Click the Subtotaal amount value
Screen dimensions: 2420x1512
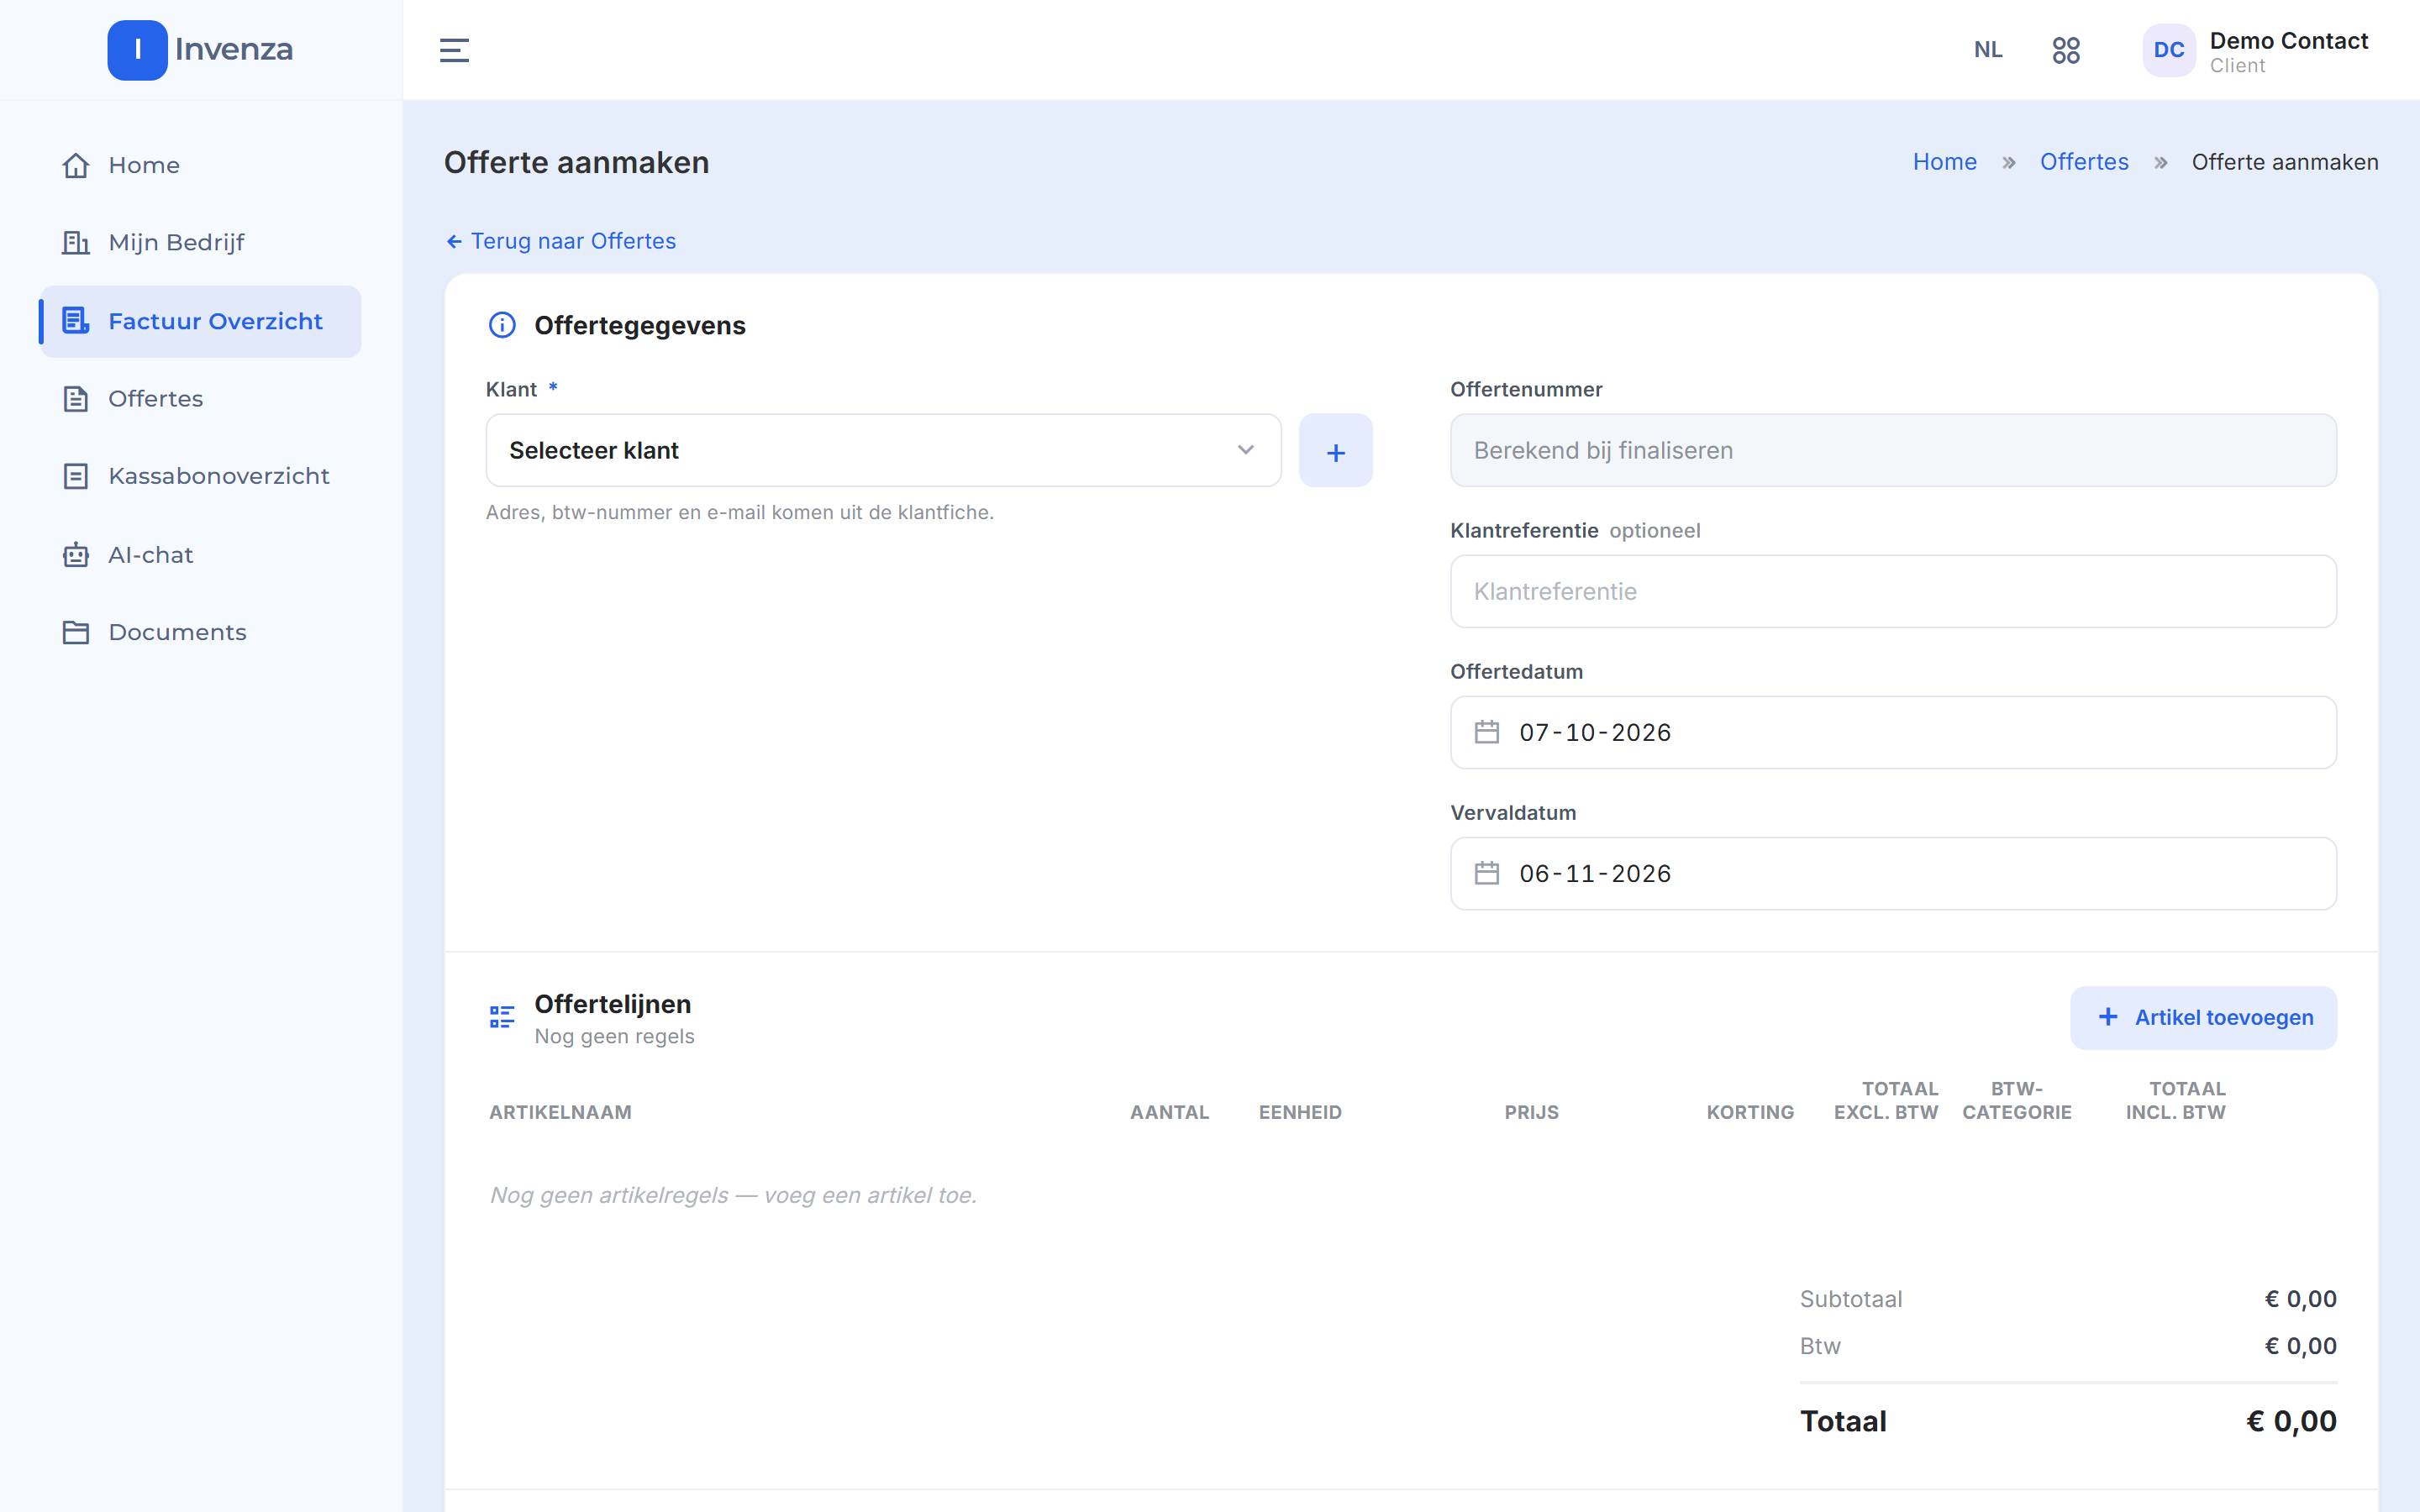[2300, 1299]
